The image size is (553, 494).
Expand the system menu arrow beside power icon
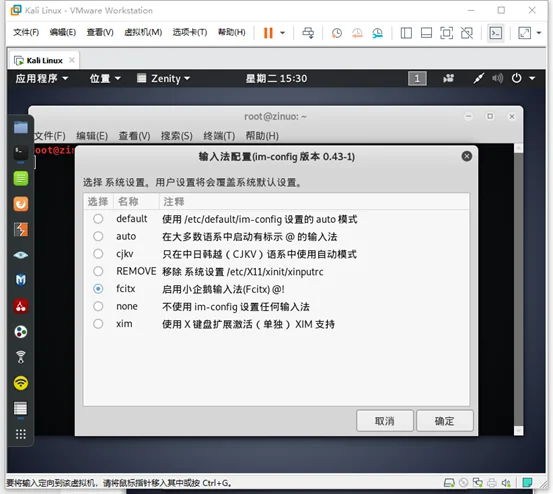(532, 78)
